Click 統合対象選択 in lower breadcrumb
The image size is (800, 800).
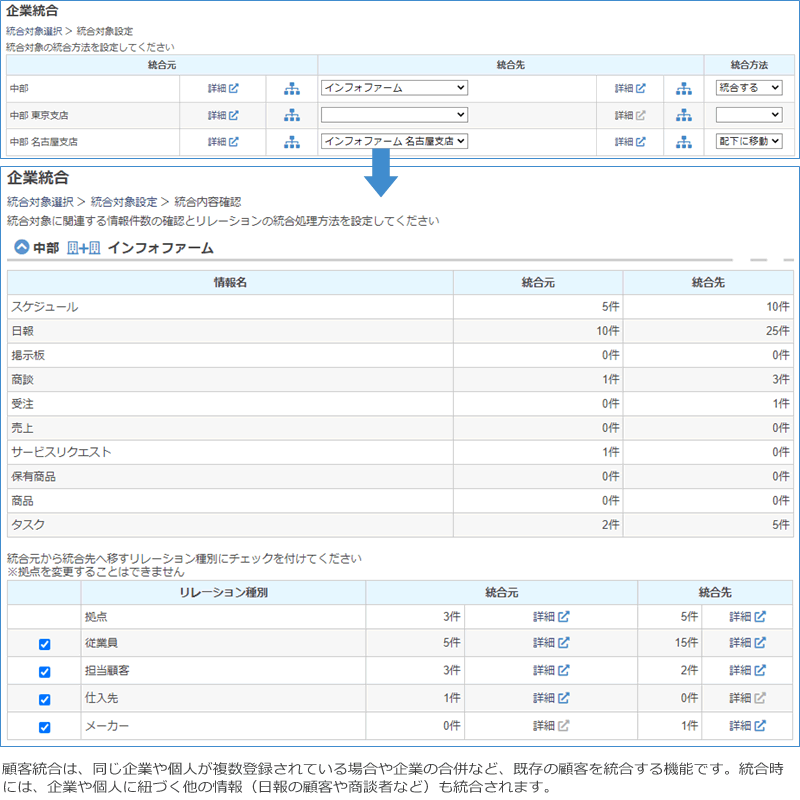click(x=39, y=201)
